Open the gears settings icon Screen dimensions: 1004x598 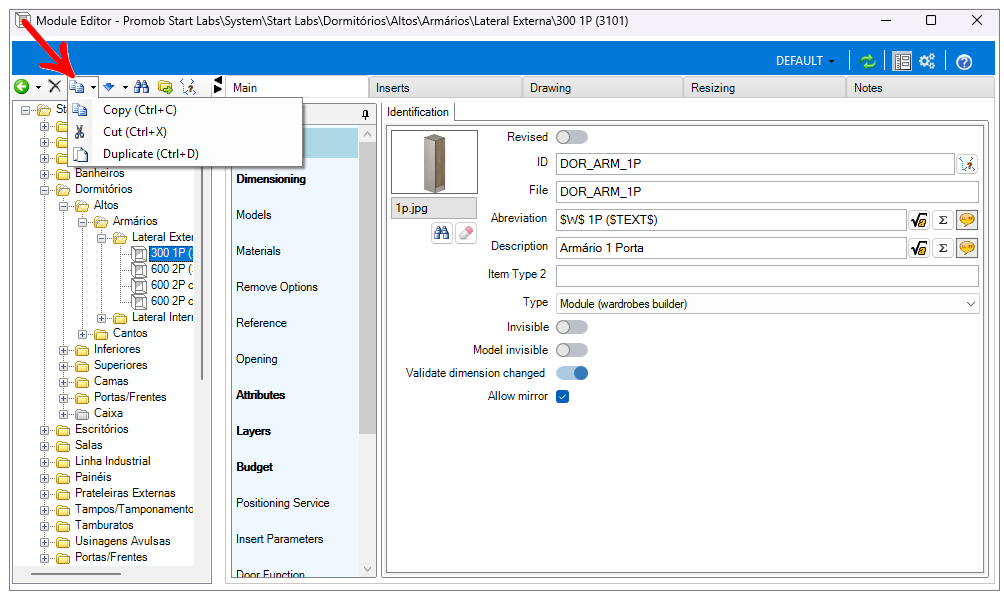(927, 61)
